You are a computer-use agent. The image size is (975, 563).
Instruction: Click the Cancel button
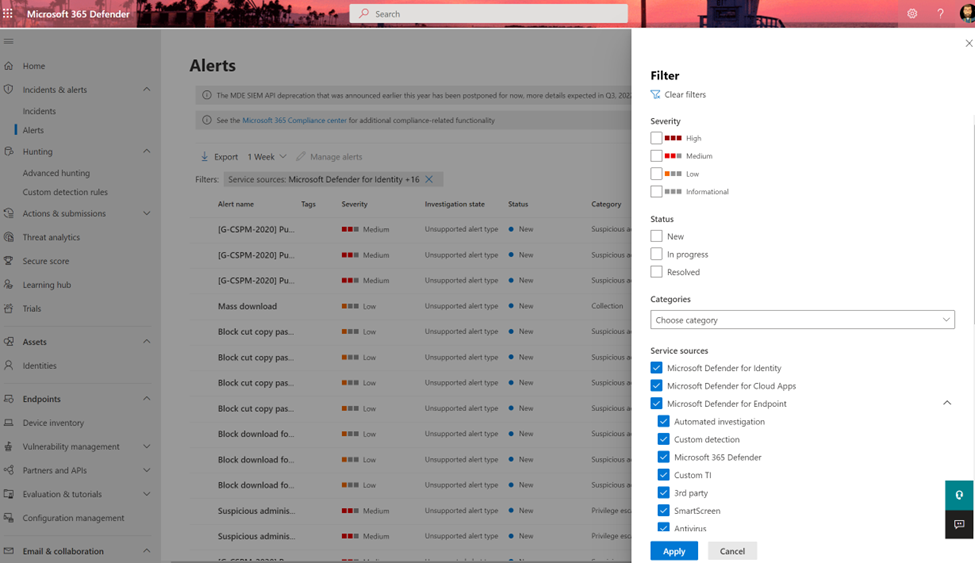[732, 551]
